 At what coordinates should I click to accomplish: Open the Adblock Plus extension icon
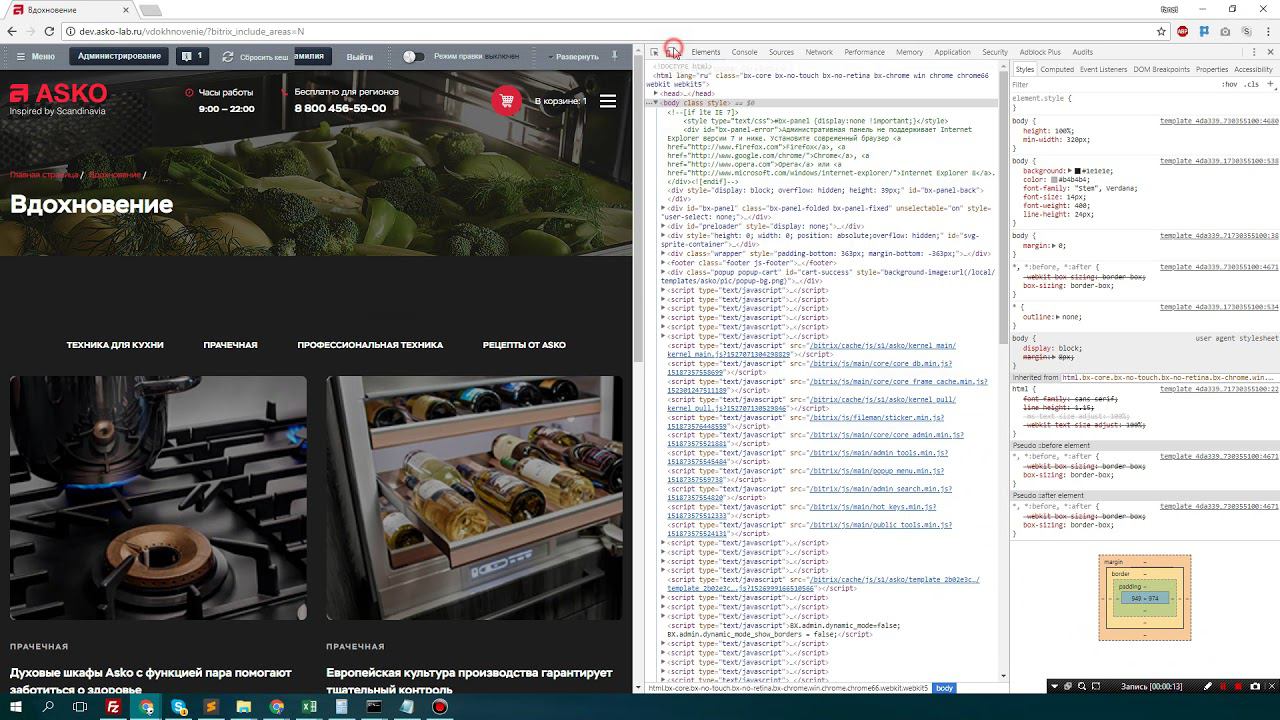(x=1184, y=31)
